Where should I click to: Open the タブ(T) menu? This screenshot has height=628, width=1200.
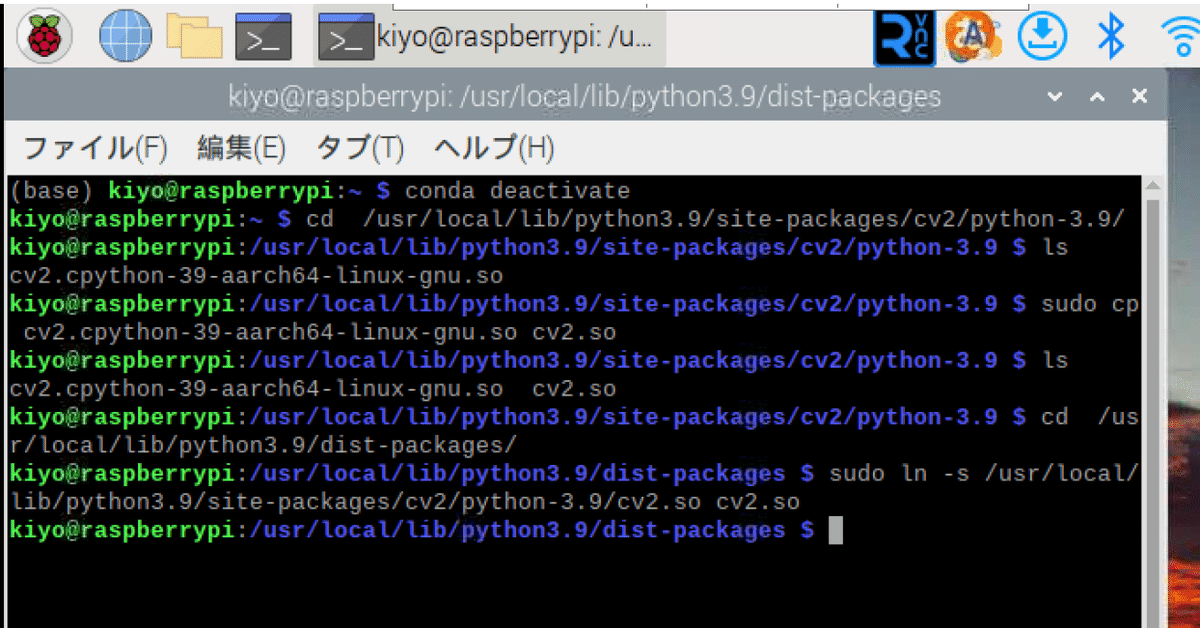[360, 149]
